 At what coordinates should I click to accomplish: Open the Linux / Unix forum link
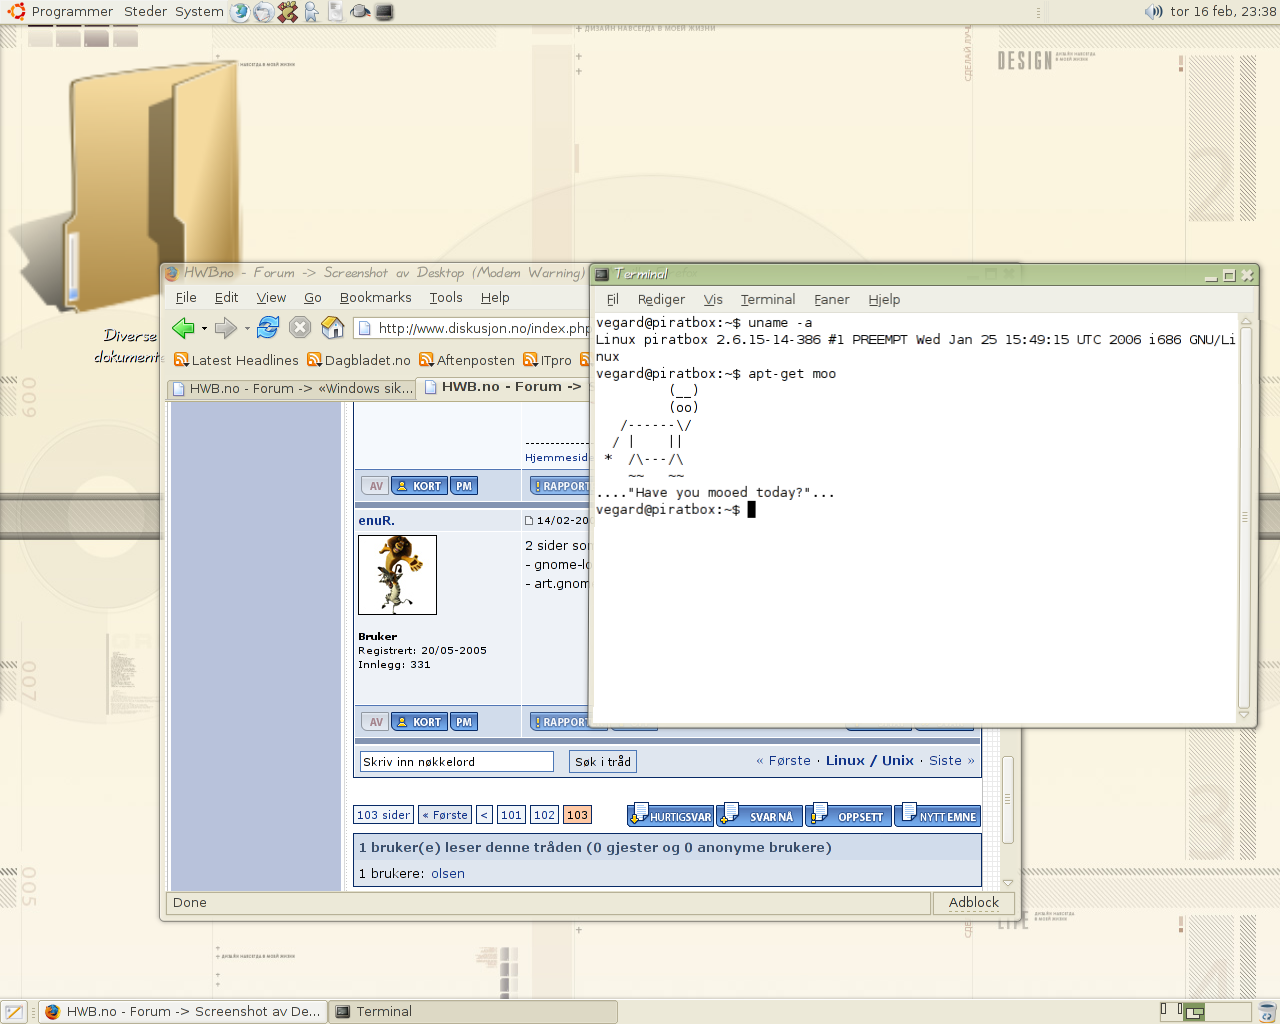(870, 761)
